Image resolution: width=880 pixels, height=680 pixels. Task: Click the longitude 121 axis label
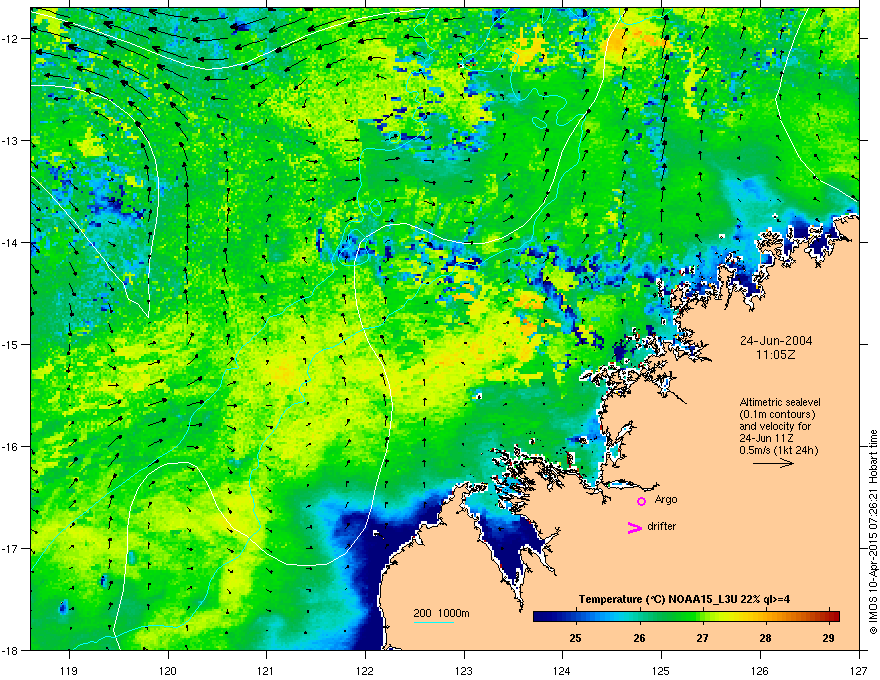point(266,670)
